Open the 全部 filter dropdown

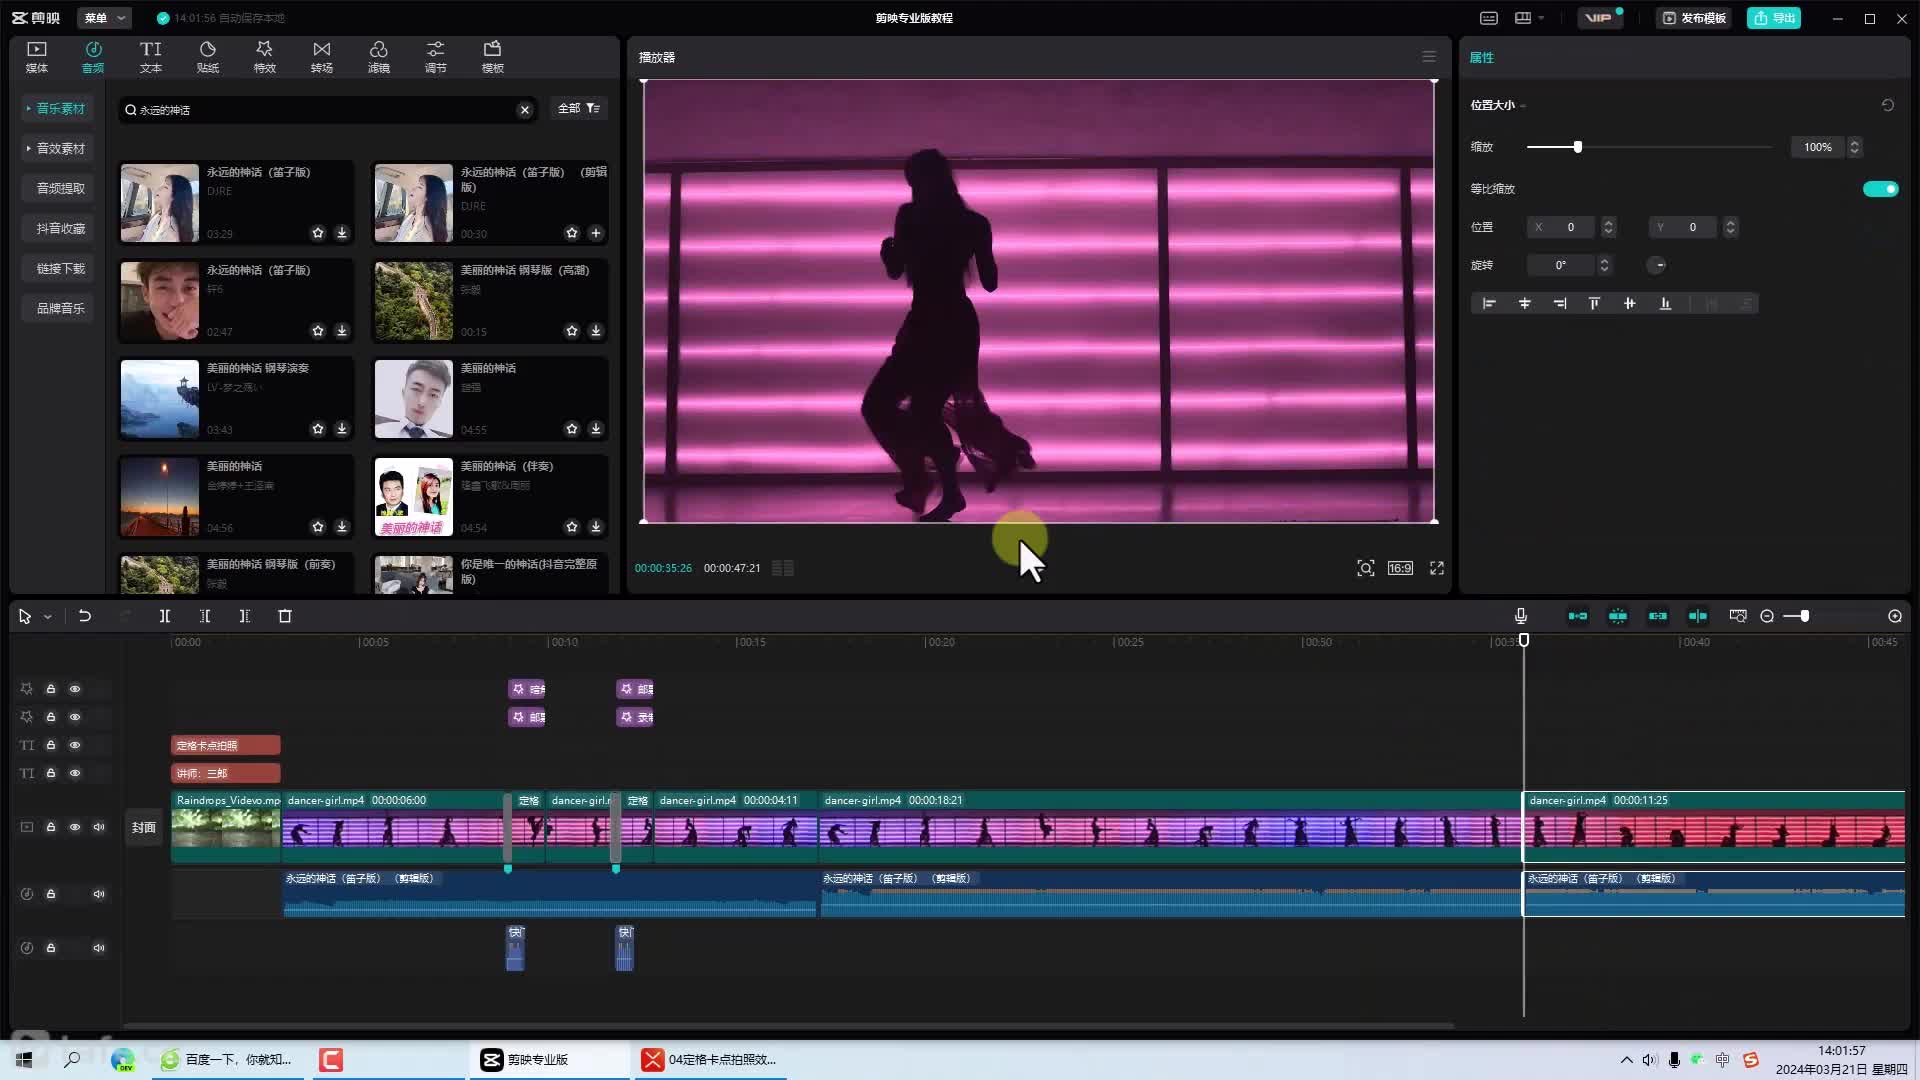tap(578, 108)
